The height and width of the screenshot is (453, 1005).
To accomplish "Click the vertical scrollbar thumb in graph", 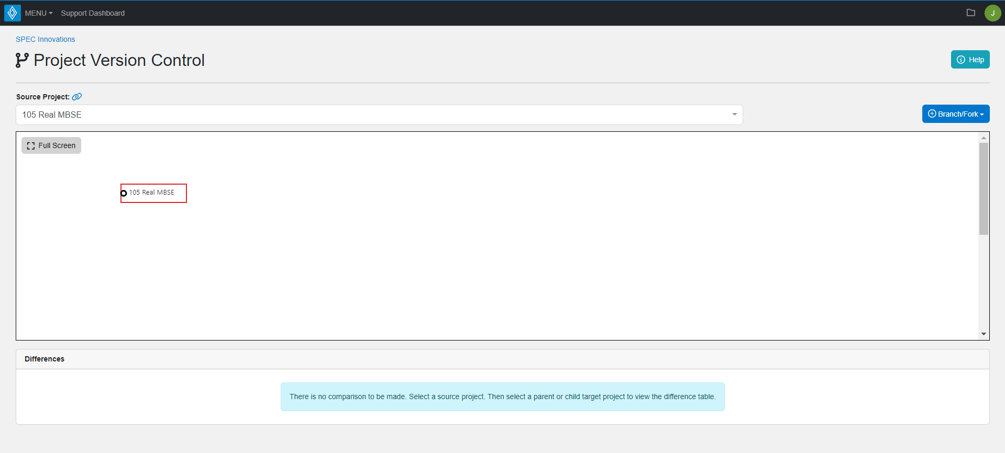I will 984,188.
